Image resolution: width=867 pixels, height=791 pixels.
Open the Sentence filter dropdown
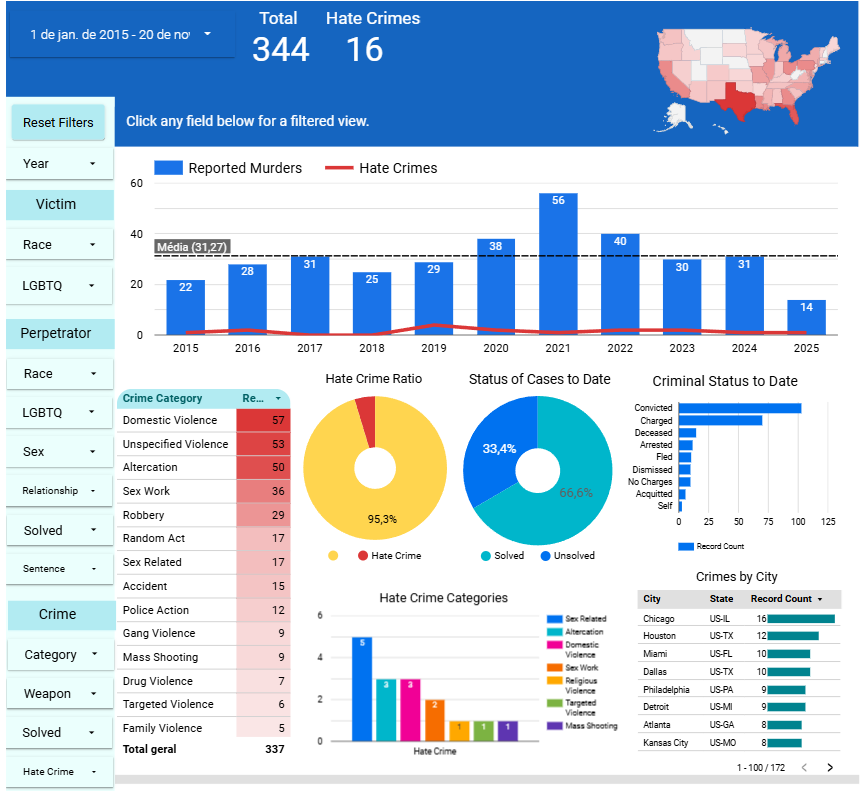pyautogui.click(x=59, y=568)
